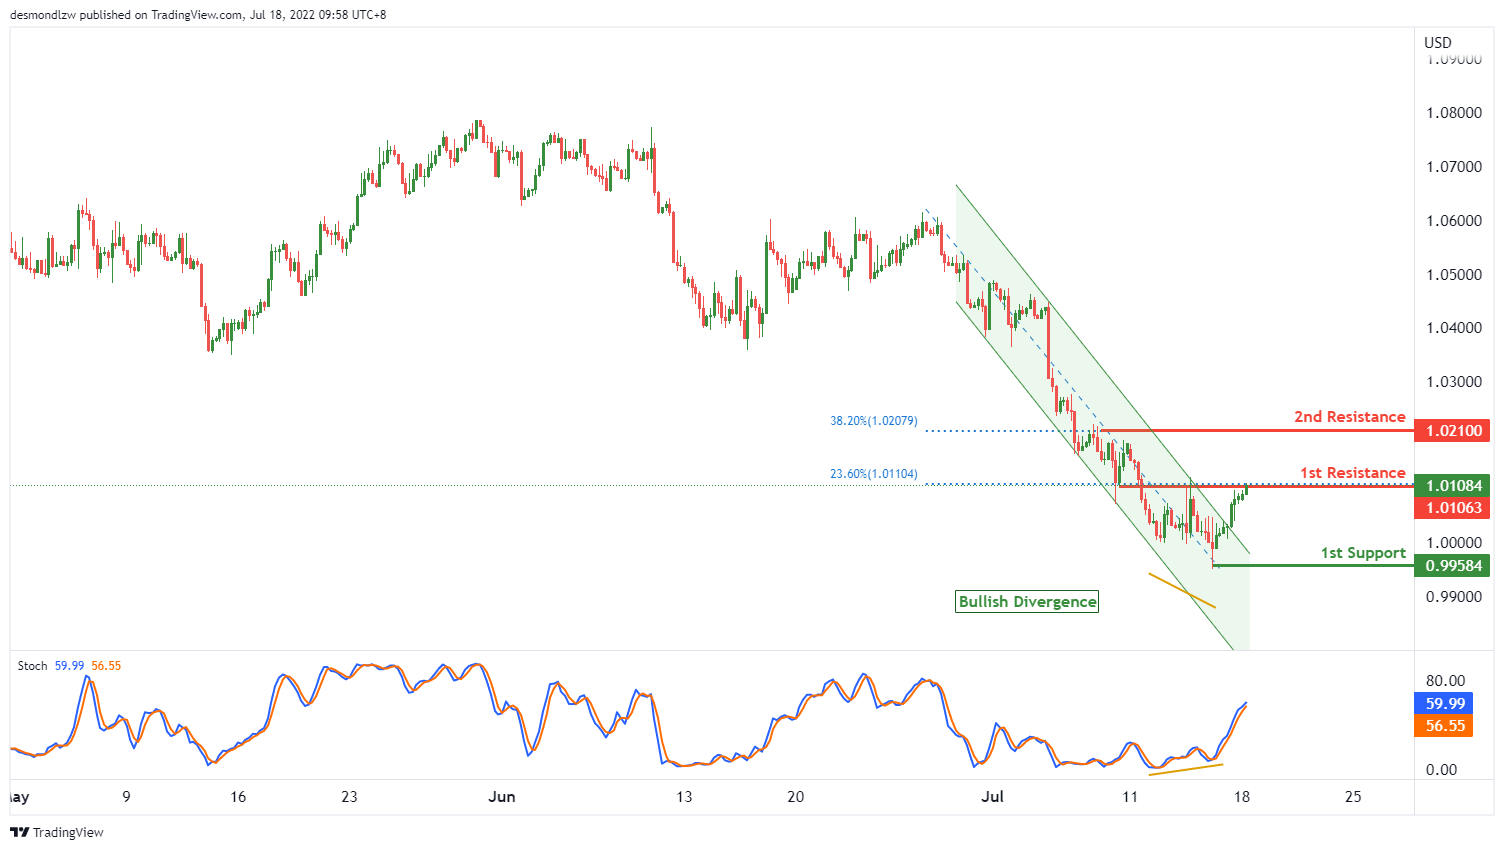The width and height of the screenshot is (1504, 850).
Task: Click the 38.20%(1.02079) Fibonacci label
Action: click(x=873, y=421)
